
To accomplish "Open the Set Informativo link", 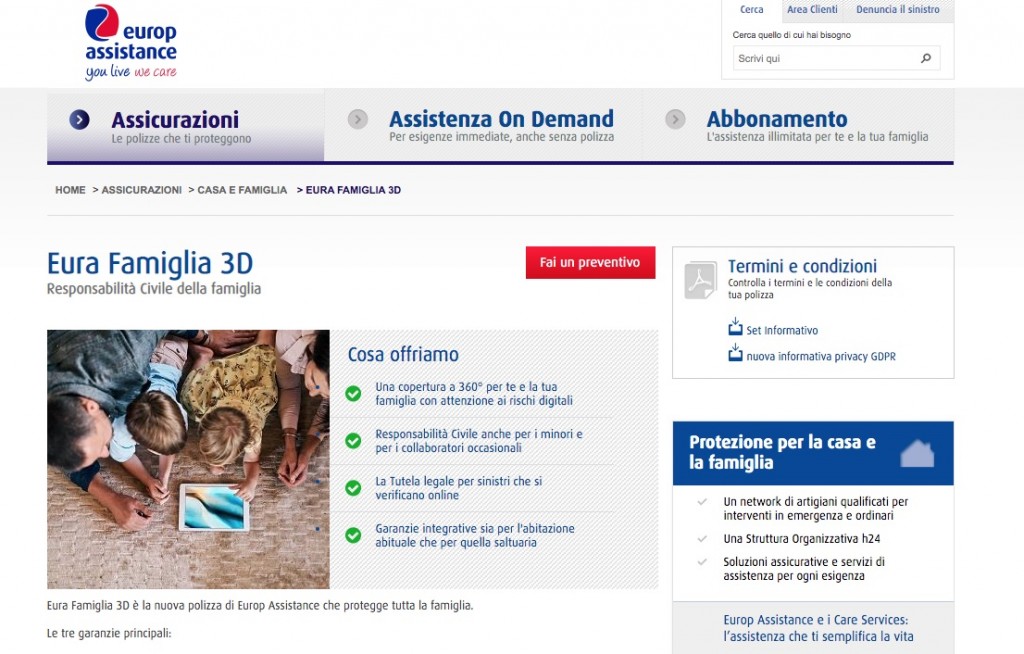I will point(782,331).
